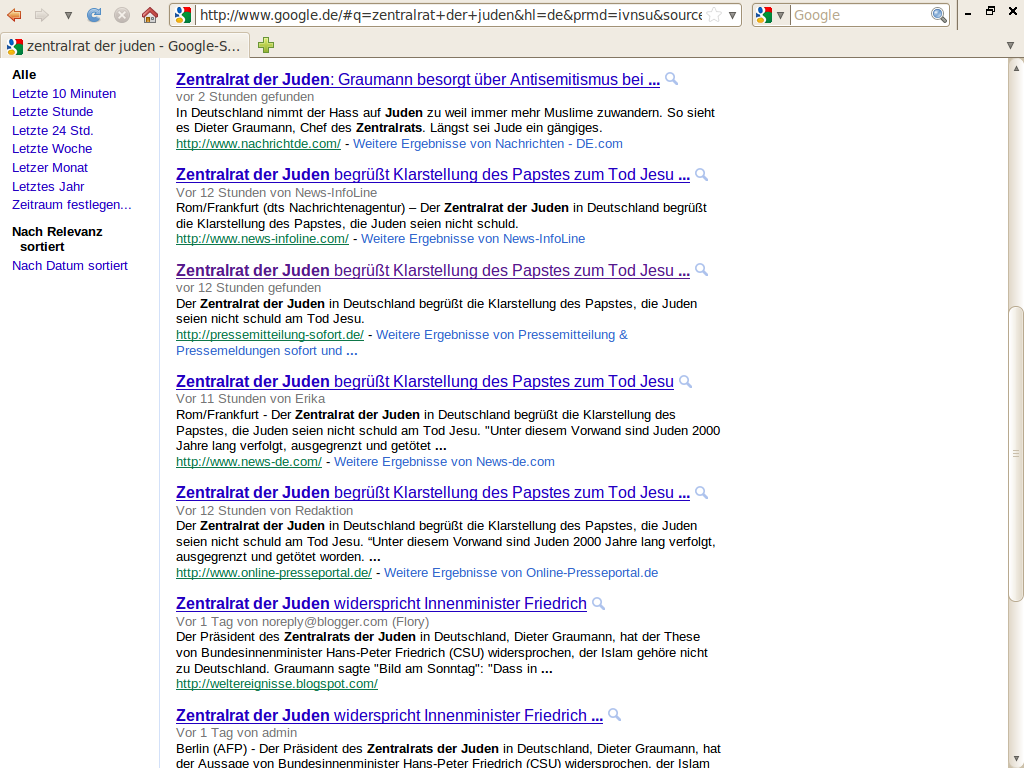Click the Google search box in the toolbar
1024x768 pixels.
pyautogui.click(x=861, y=14)
